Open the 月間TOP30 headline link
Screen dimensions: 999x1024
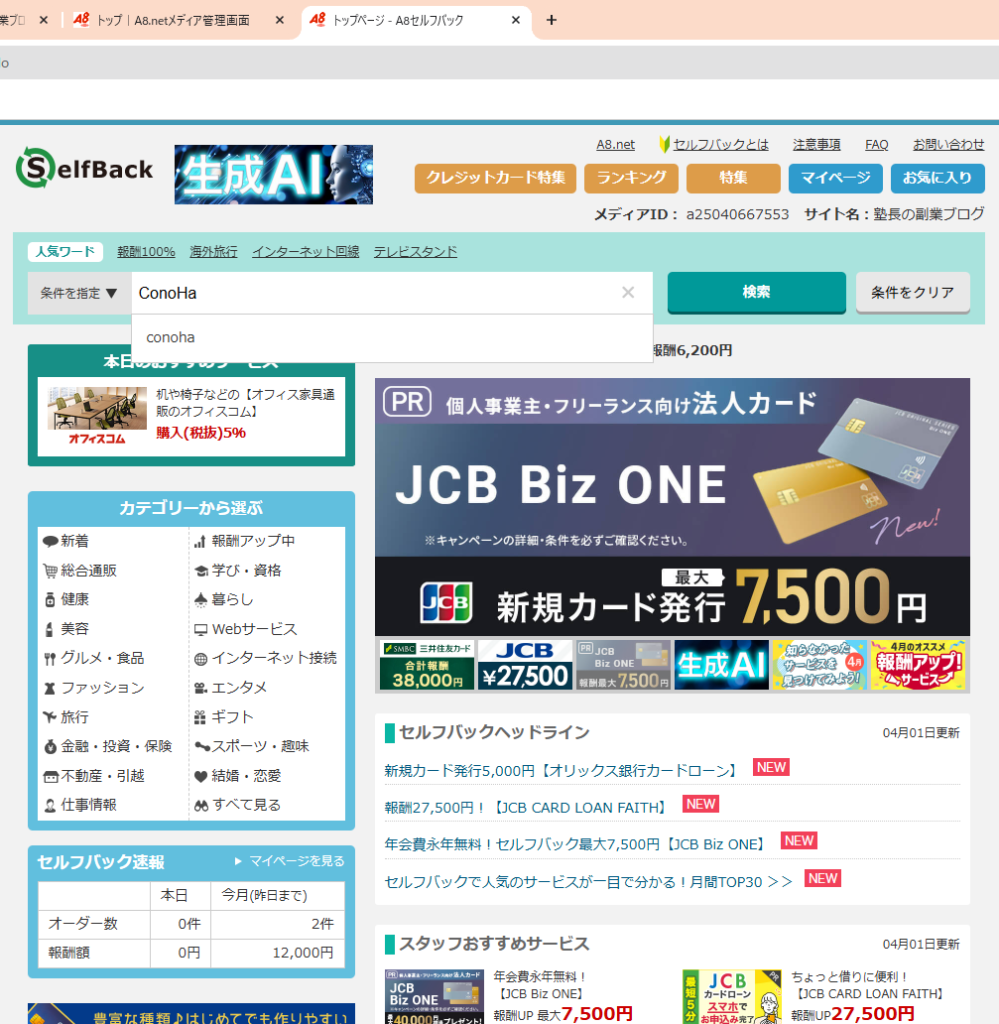588,882
